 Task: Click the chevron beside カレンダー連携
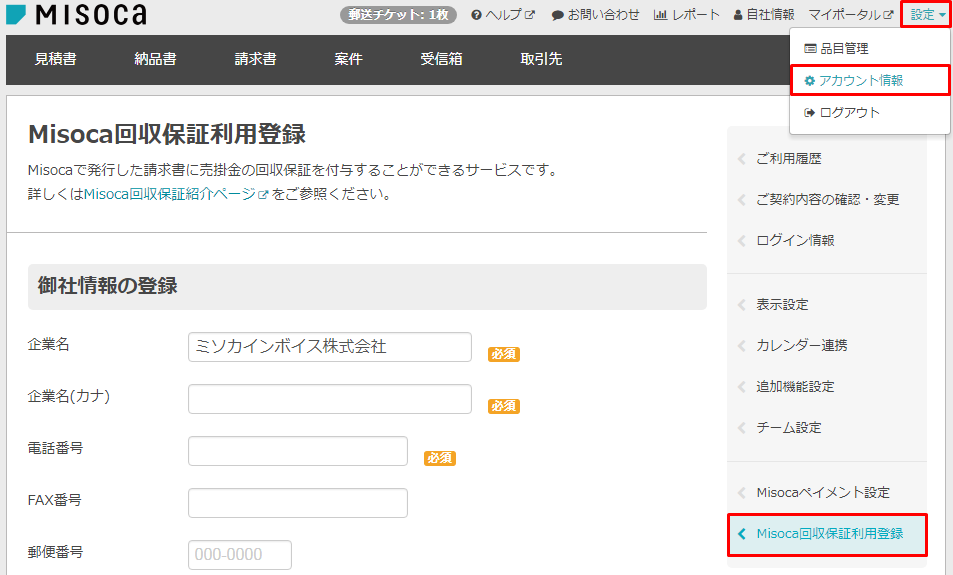741,346
